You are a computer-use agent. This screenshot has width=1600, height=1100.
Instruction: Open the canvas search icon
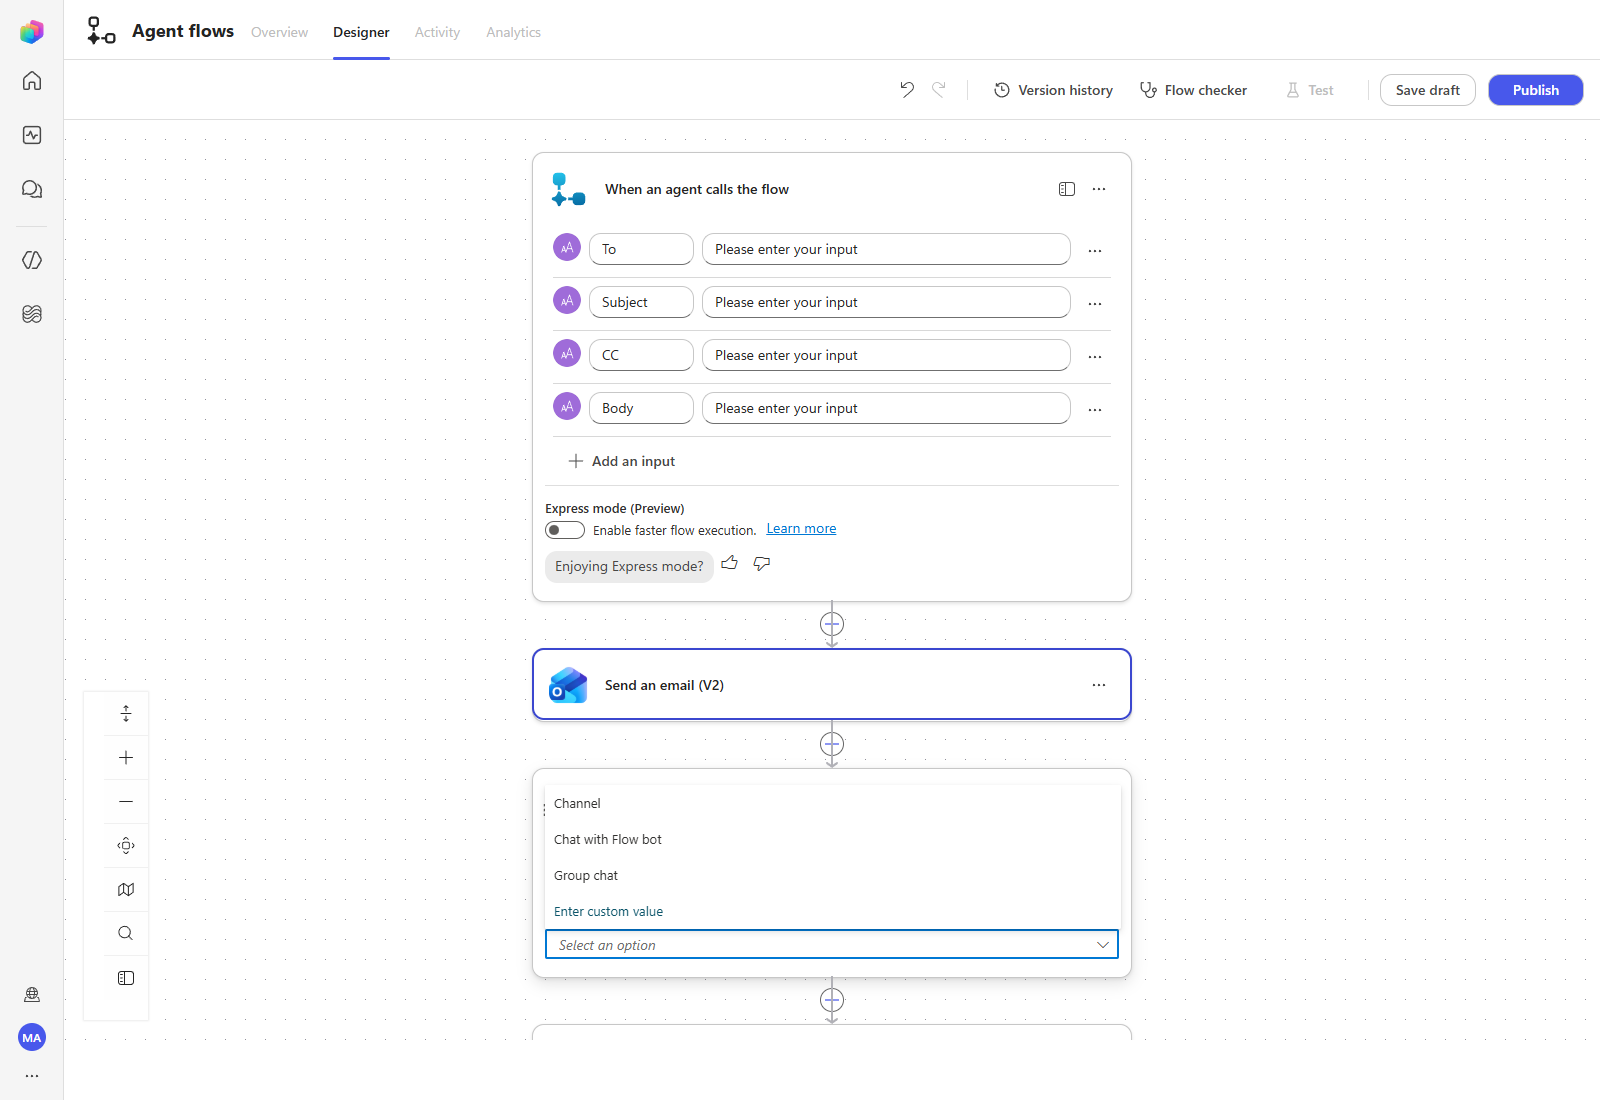click(x=126, y=934)
